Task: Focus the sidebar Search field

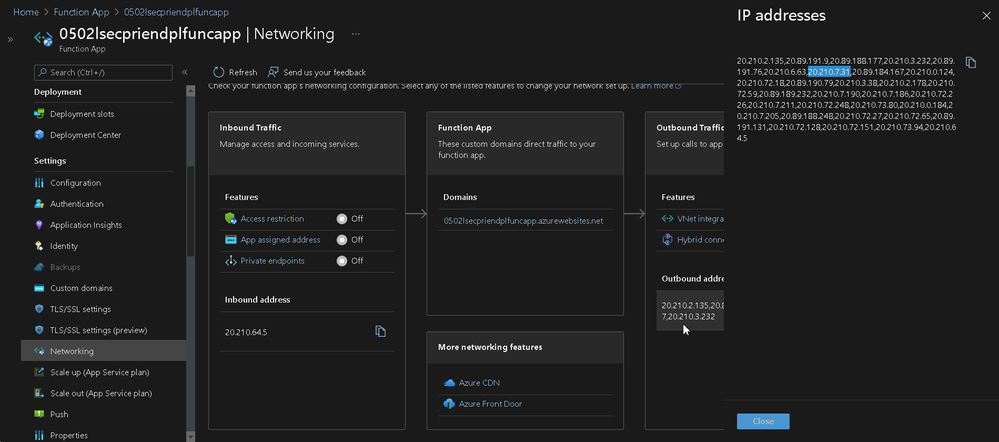Action: coord(103,73)
